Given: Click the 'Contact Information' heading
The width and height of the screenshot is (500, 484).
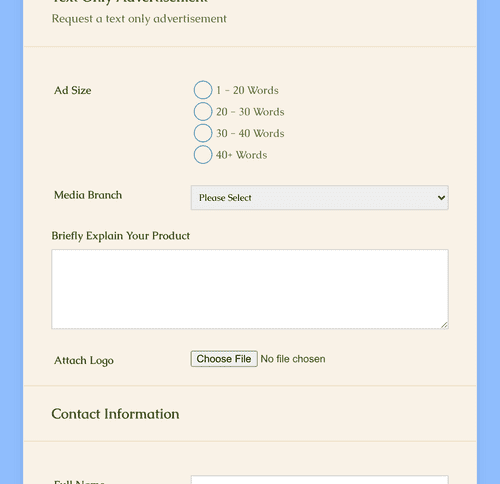Looking at the screenshot, I should point(115,414).
